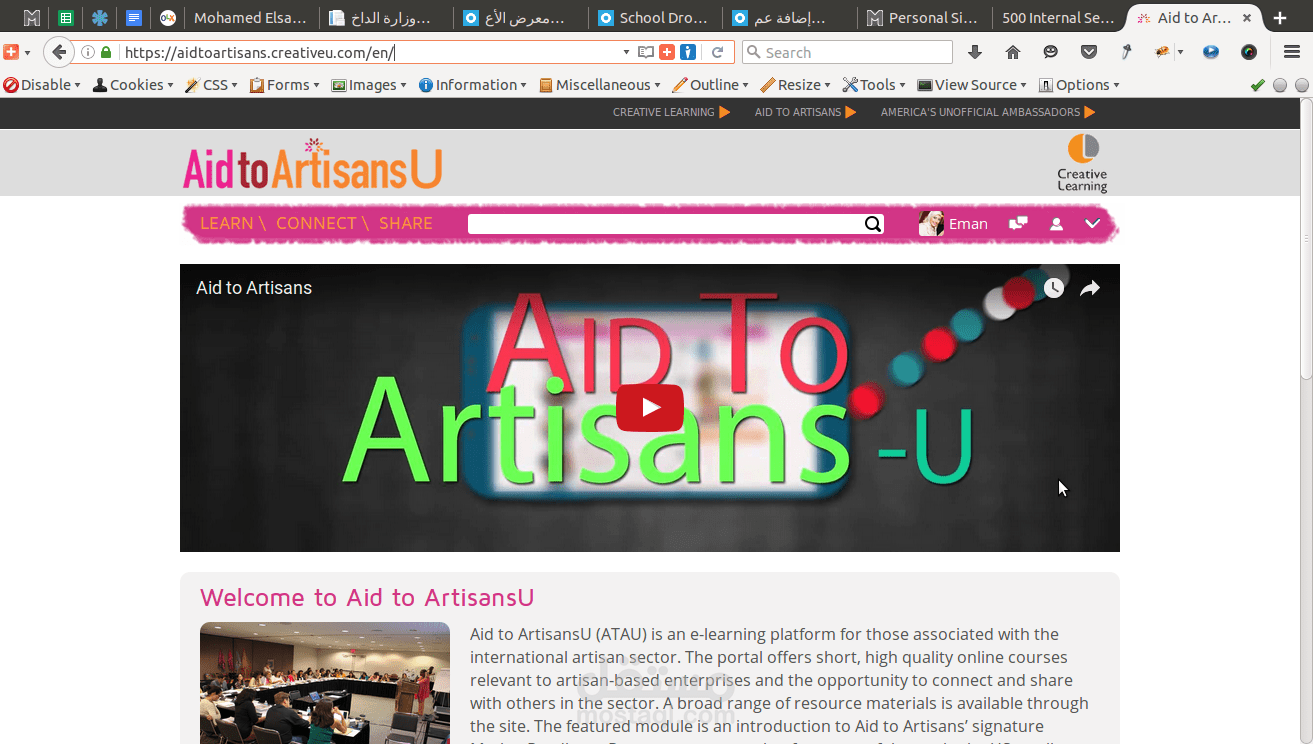Toggle the green checkmark in Web Developer toolbar

[x=1258, y=85]
